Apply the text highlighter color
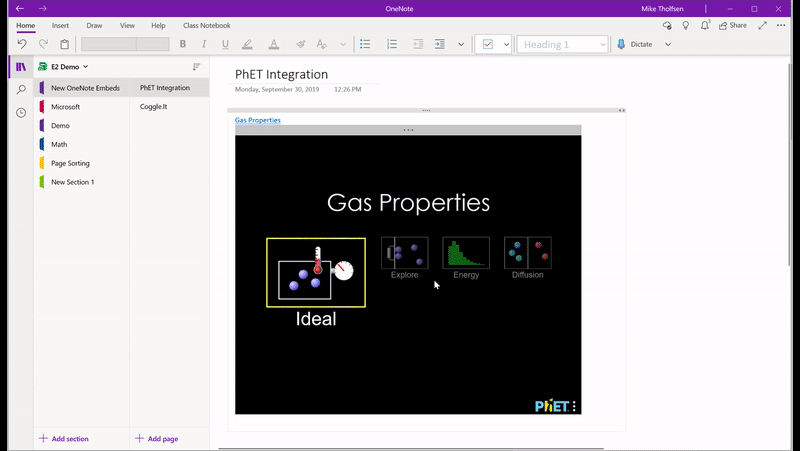800x451 pixels. click(x=247, y=44)
